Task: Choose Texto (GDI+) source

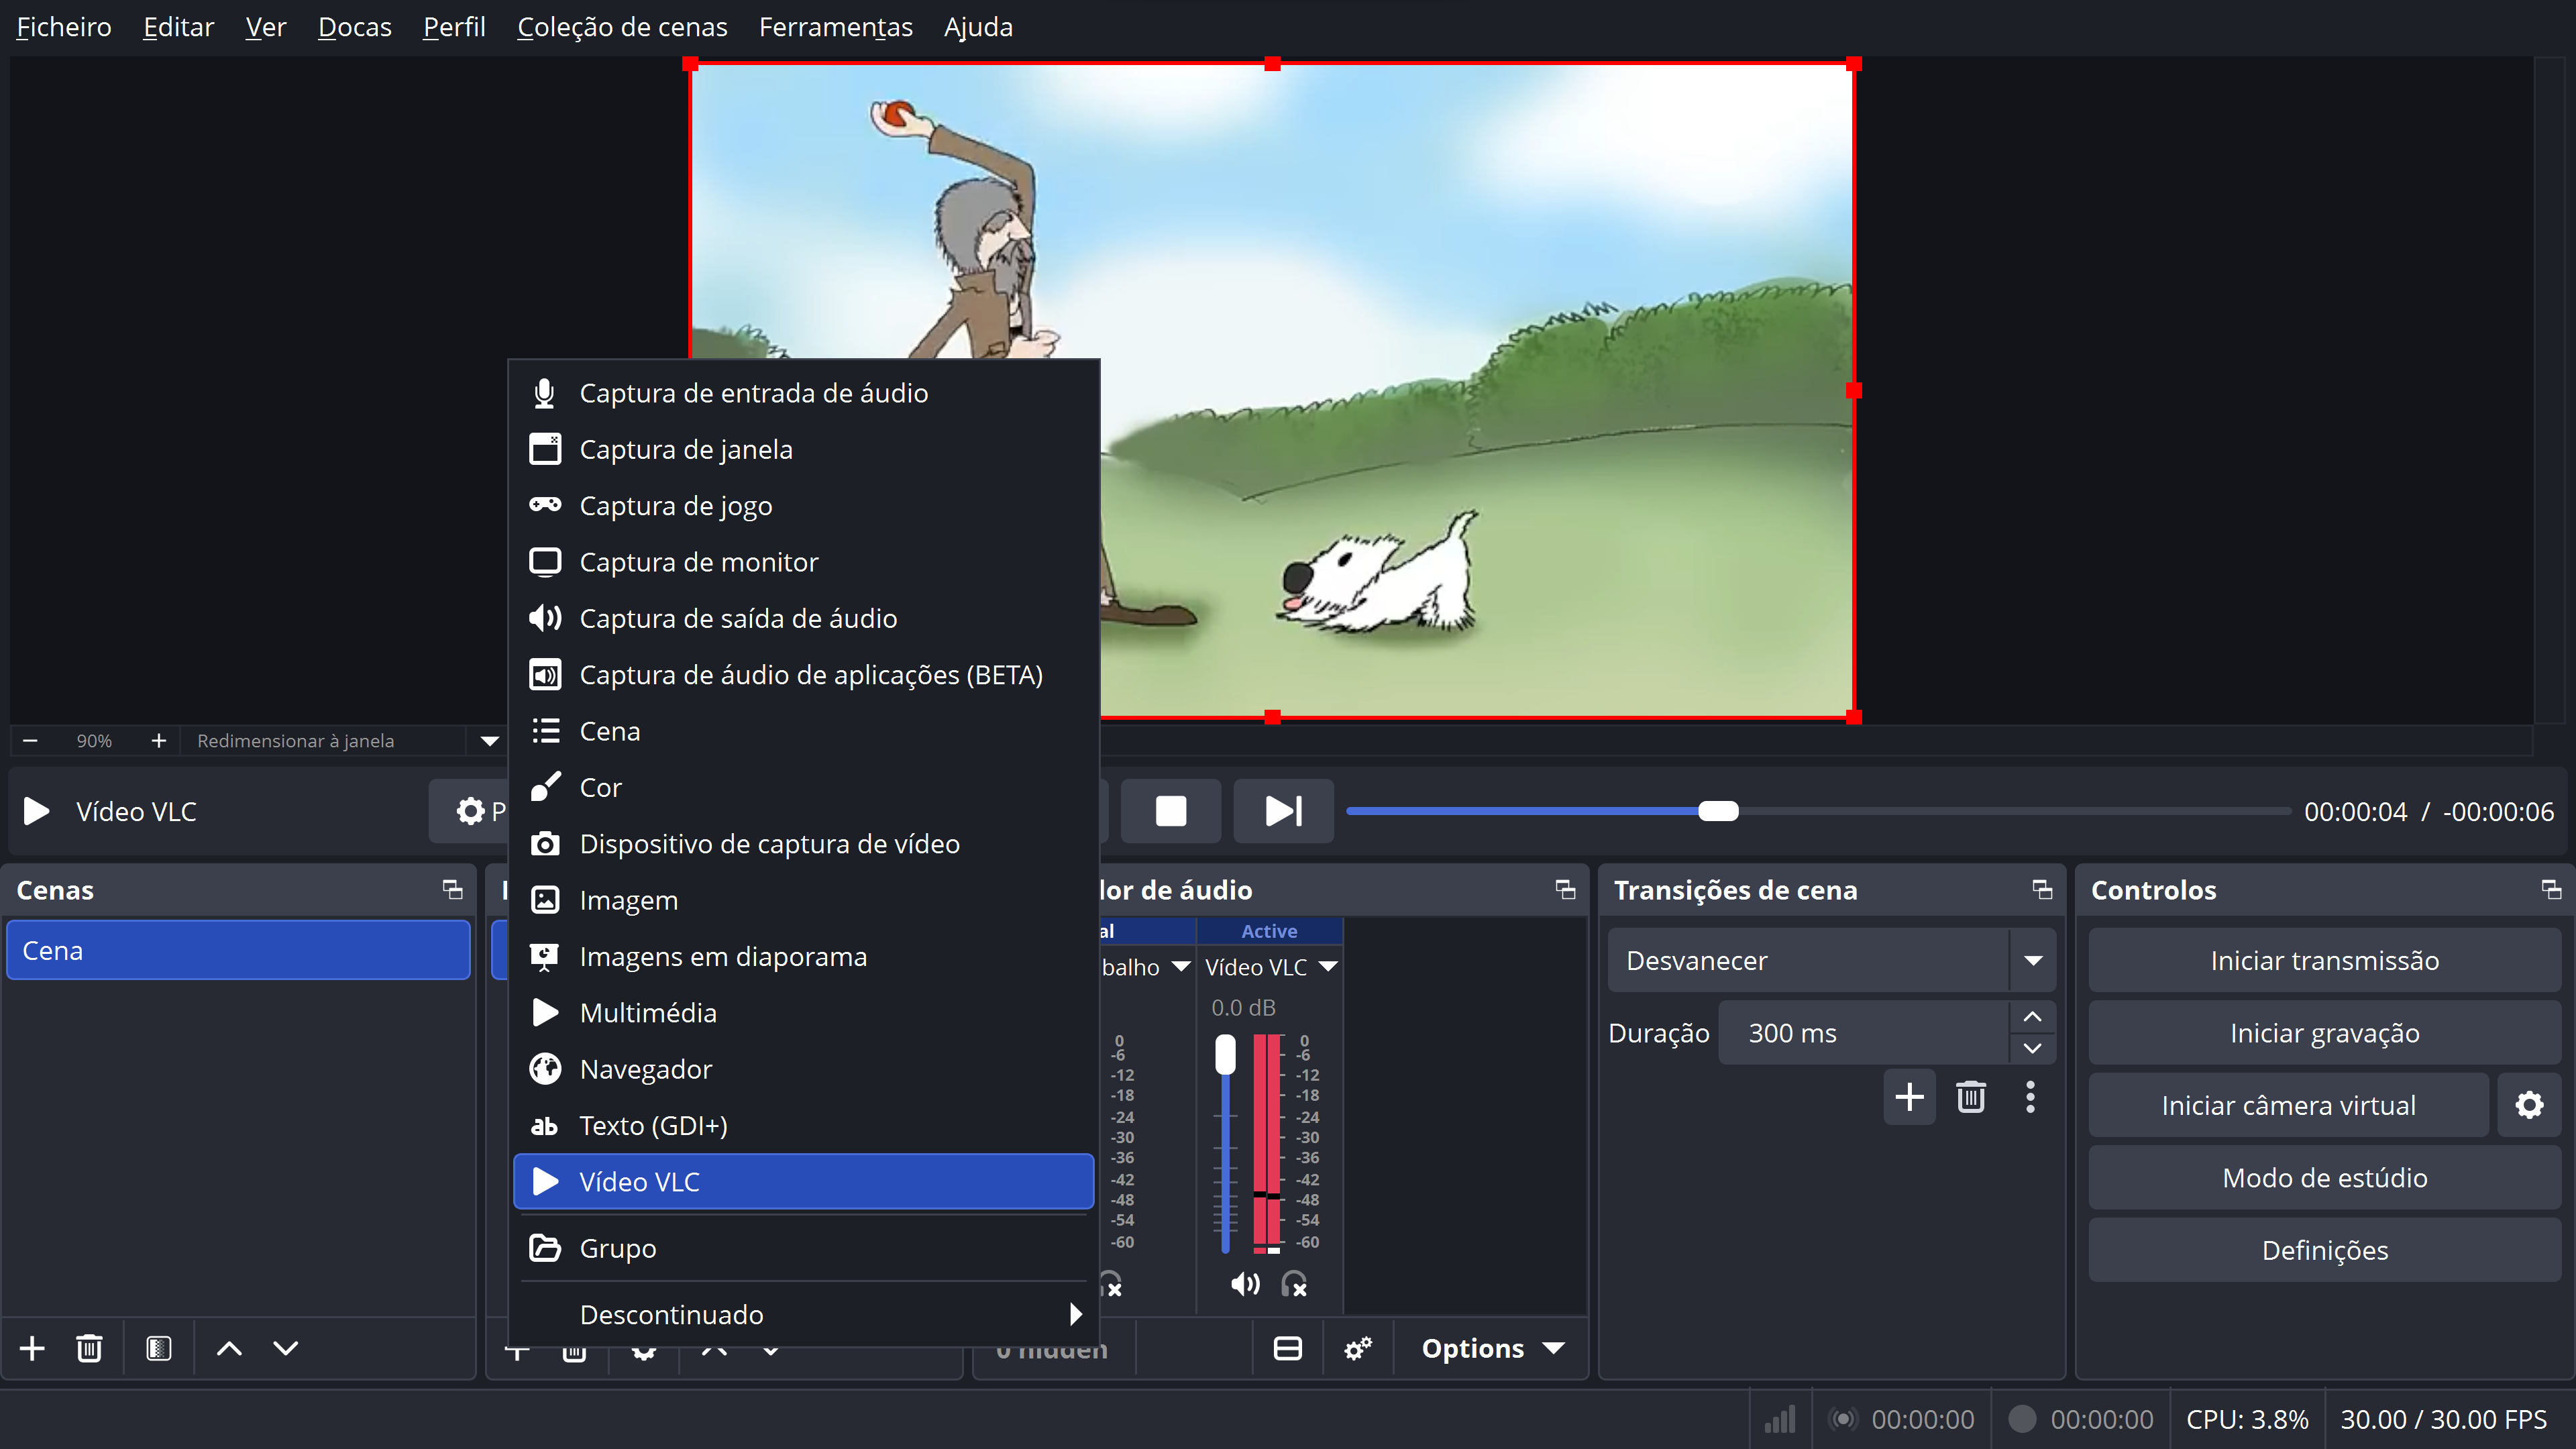Action: (803, 1126)
